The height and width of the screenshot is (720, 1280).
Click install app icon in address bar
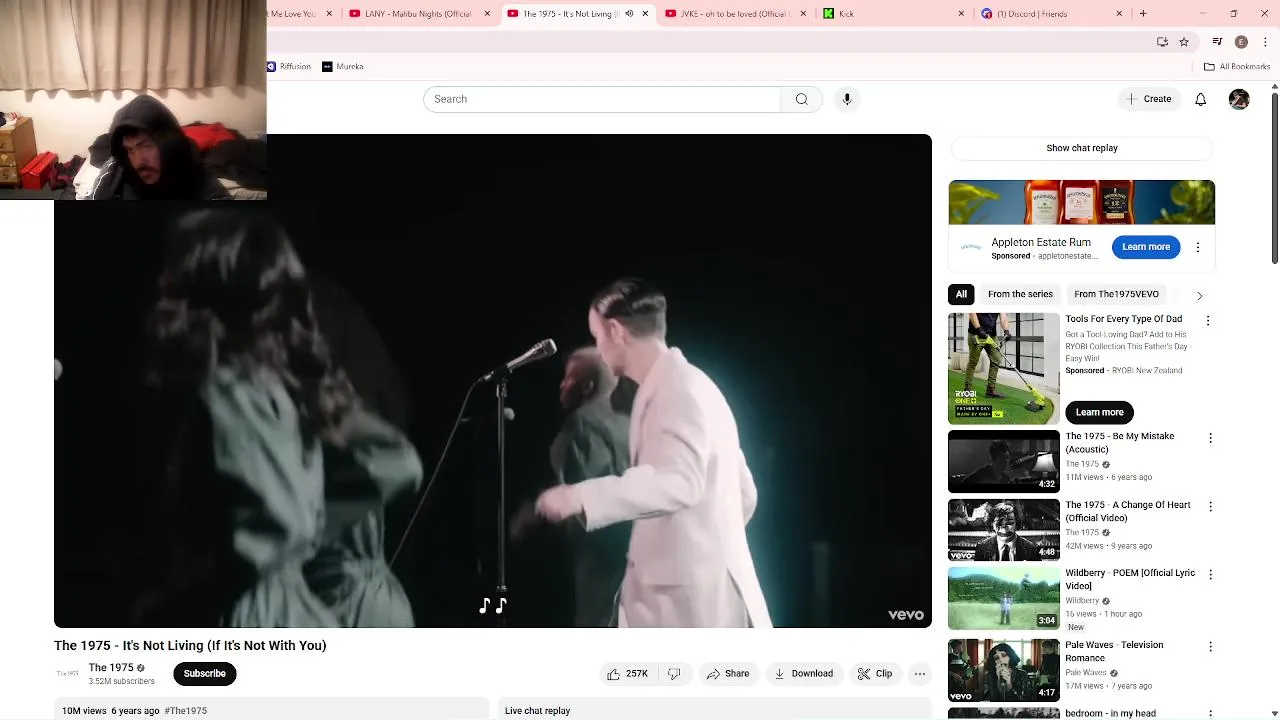coord(1162,42)
